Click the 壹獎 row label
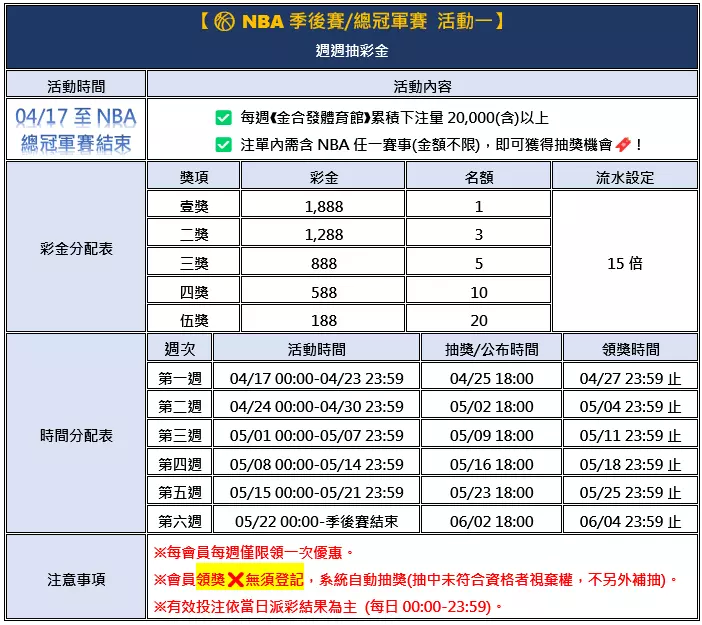The height and width of the screenshot is (625, 702). (x=194, y=205)
